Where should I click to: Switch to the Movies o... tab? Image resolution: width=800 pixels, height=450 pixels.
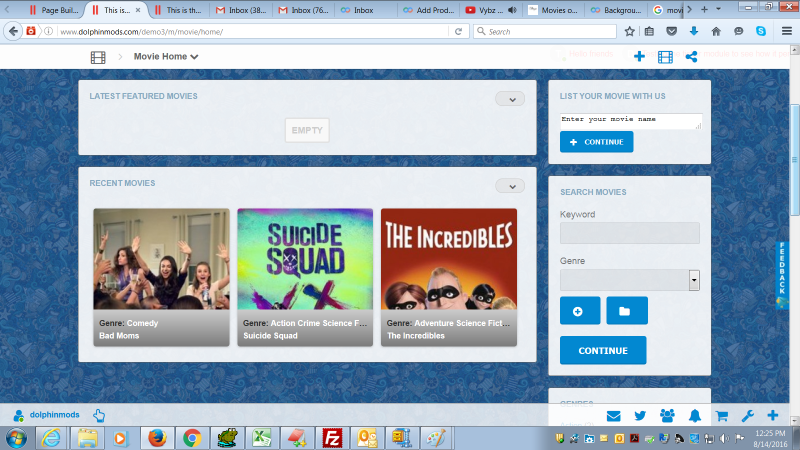coord(553,10)
